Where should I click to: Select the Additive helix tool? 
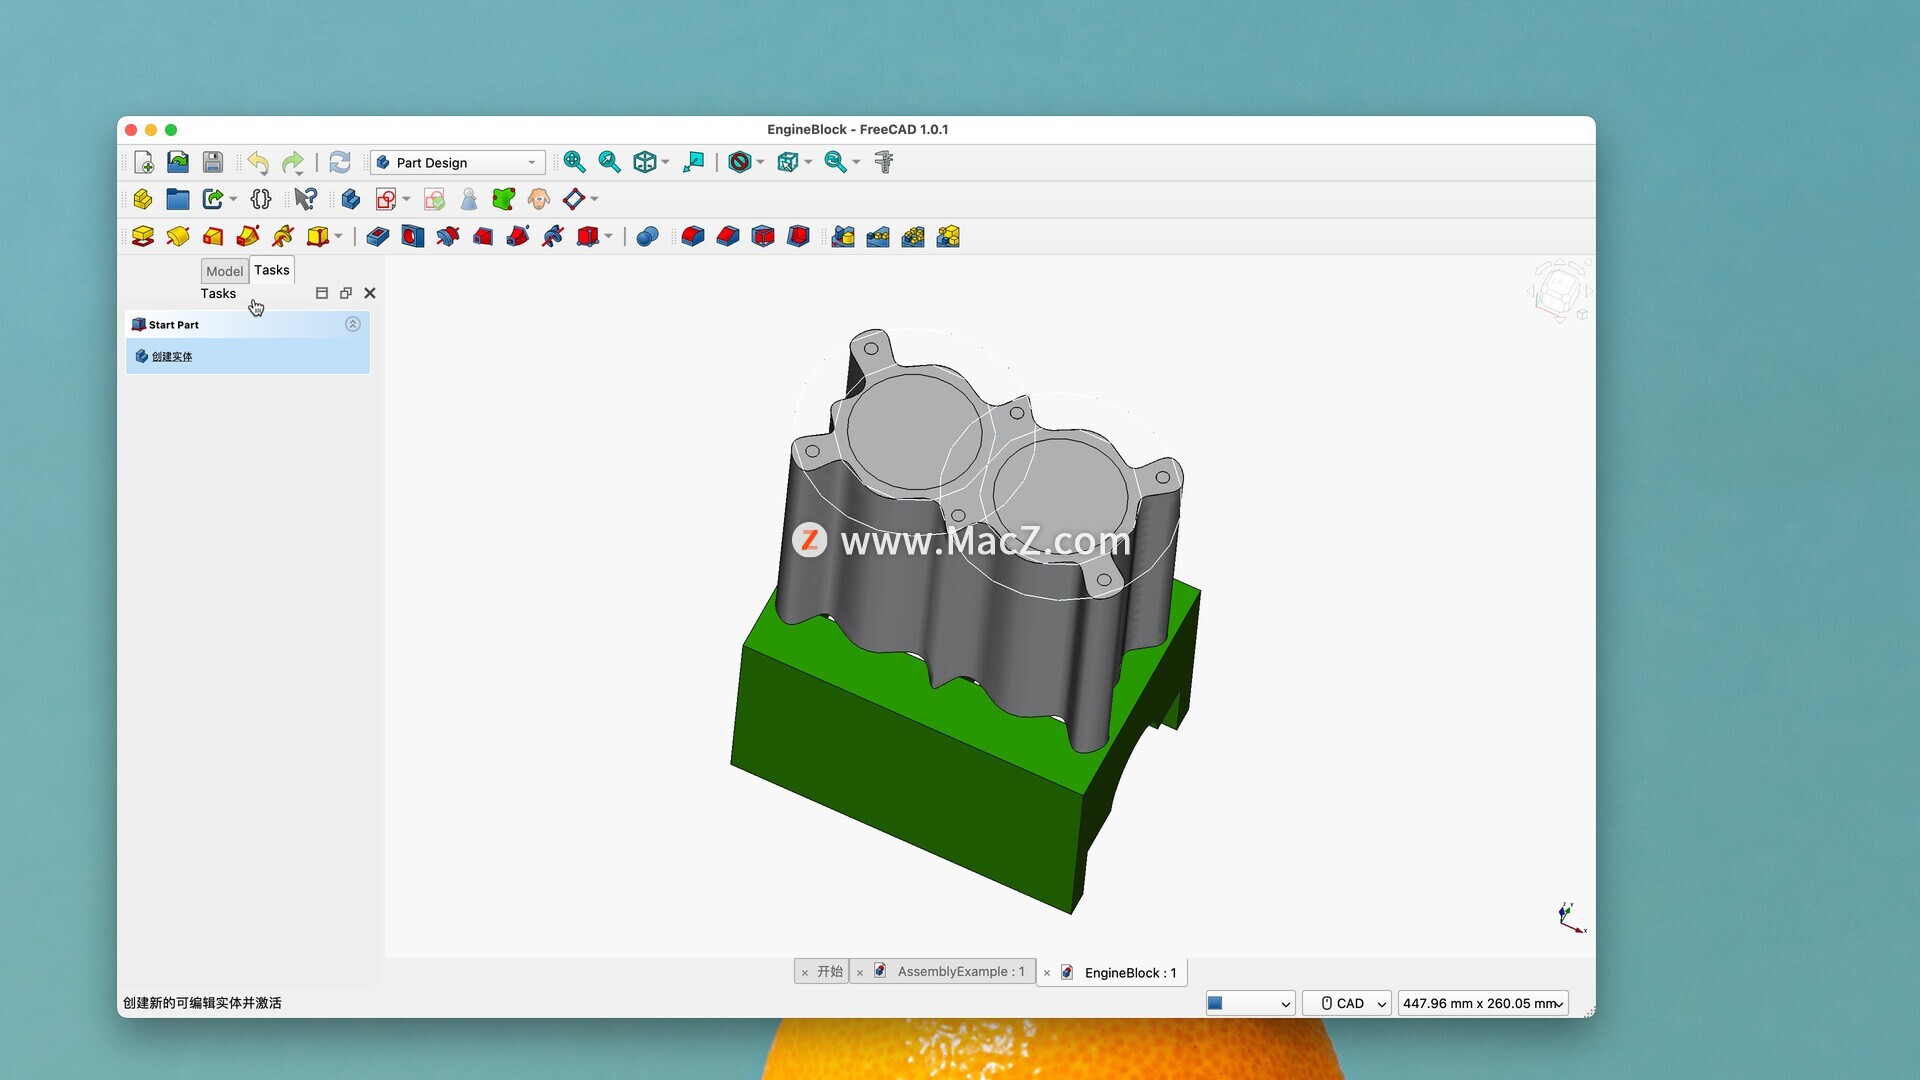pyautogui.click(x=283, y=236)
